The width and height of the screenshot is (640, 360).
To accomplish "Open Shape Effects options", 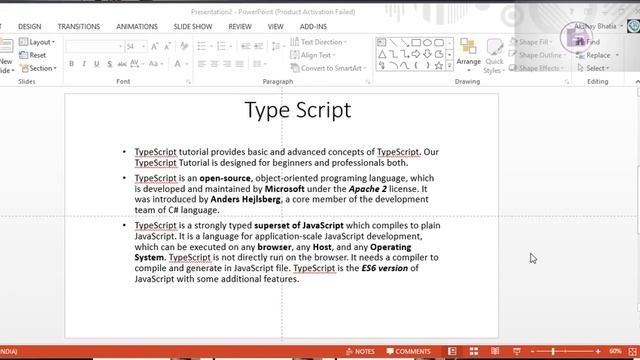I will (537, 68).
